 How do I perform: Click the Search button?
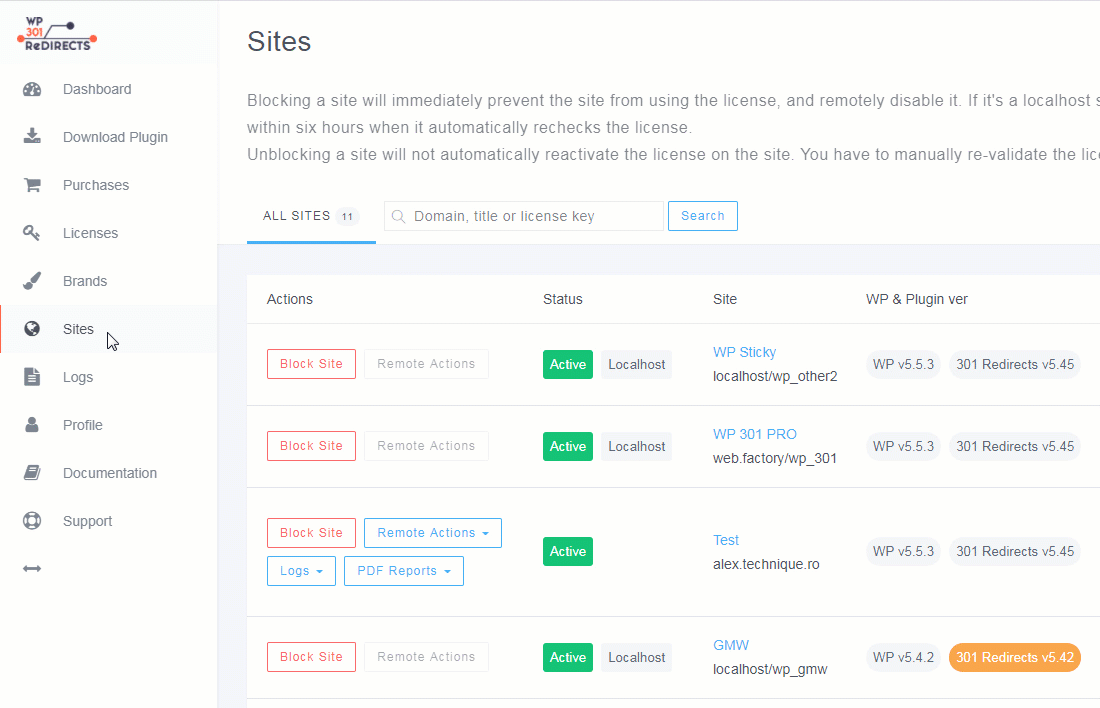click(x=702, y=216)
